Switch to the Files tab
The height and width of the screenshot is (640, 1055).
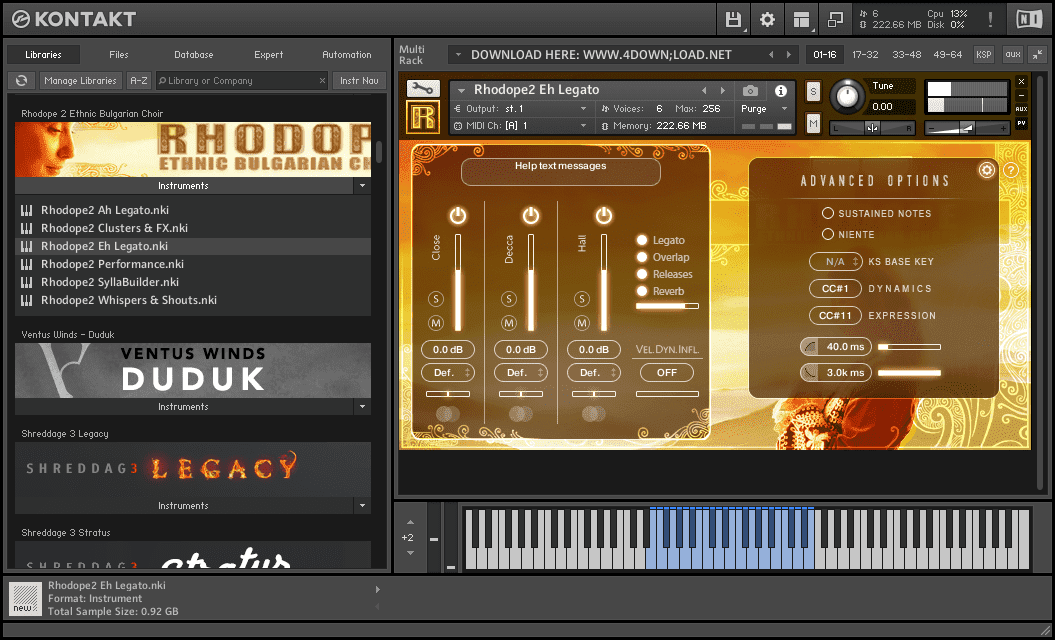[x=118, y=55]
